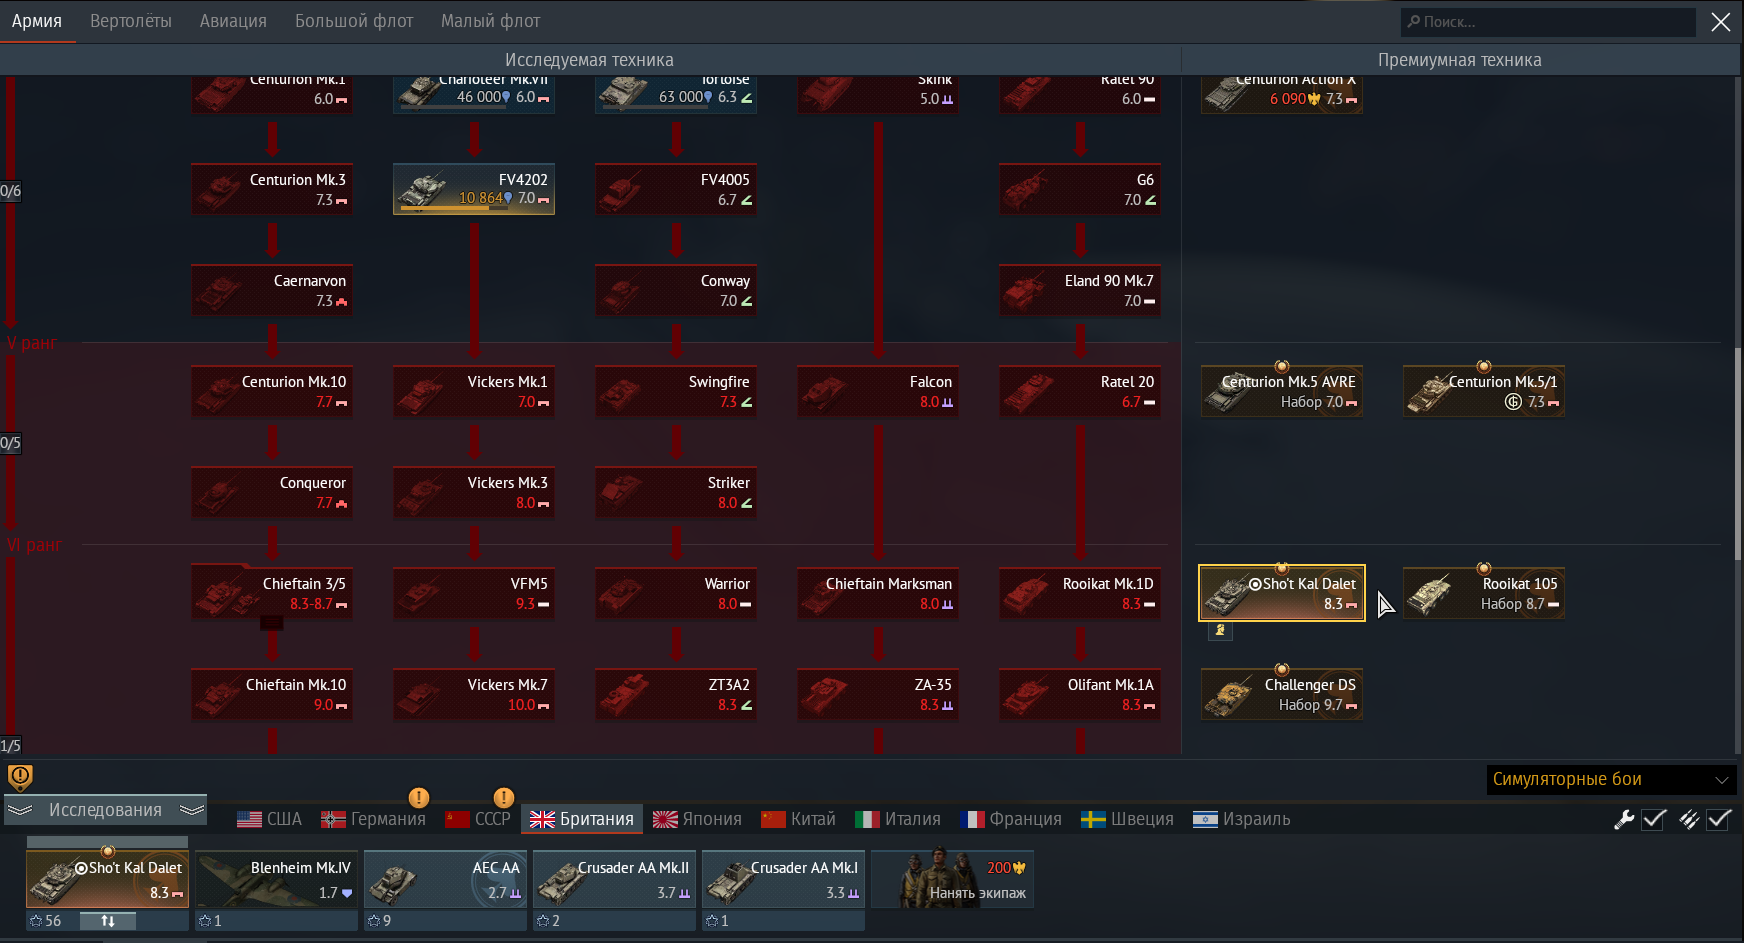Select the Швеция nation flag
Screen dimensions: 1744x943
point(1128,819)
